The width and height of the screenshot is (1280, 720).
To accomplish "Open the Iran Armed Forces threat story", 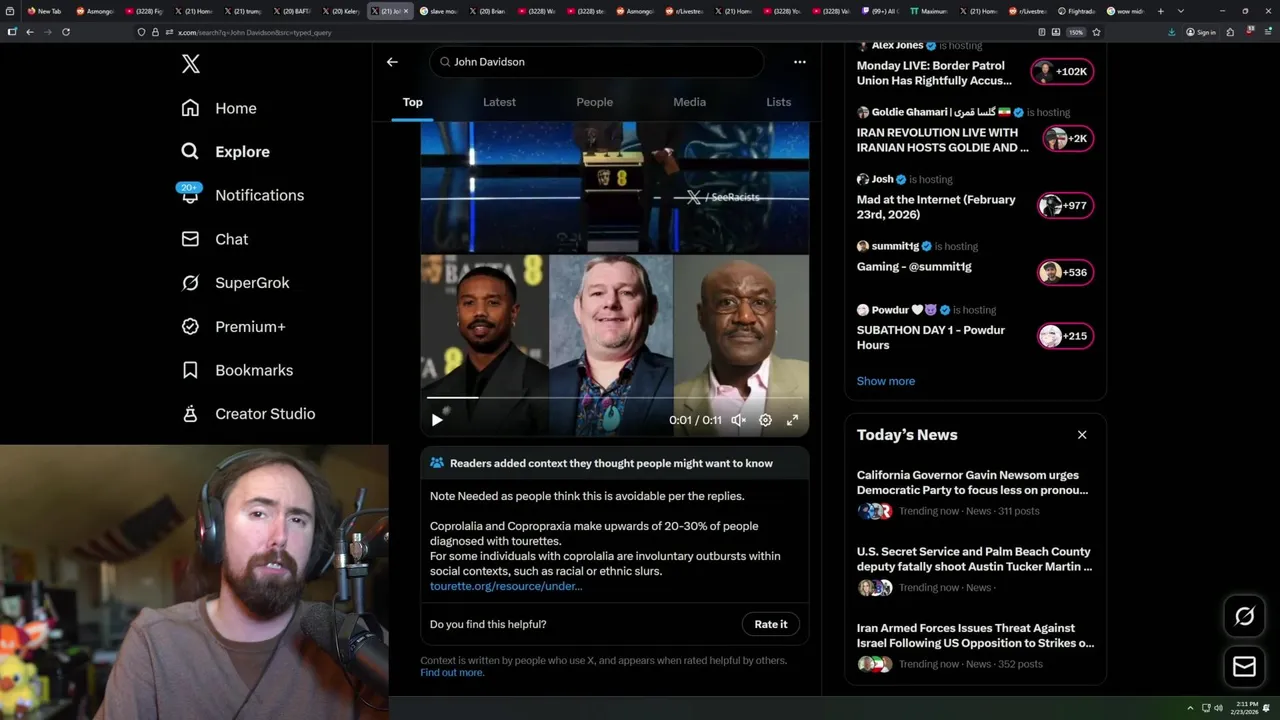I will point(975,647).
